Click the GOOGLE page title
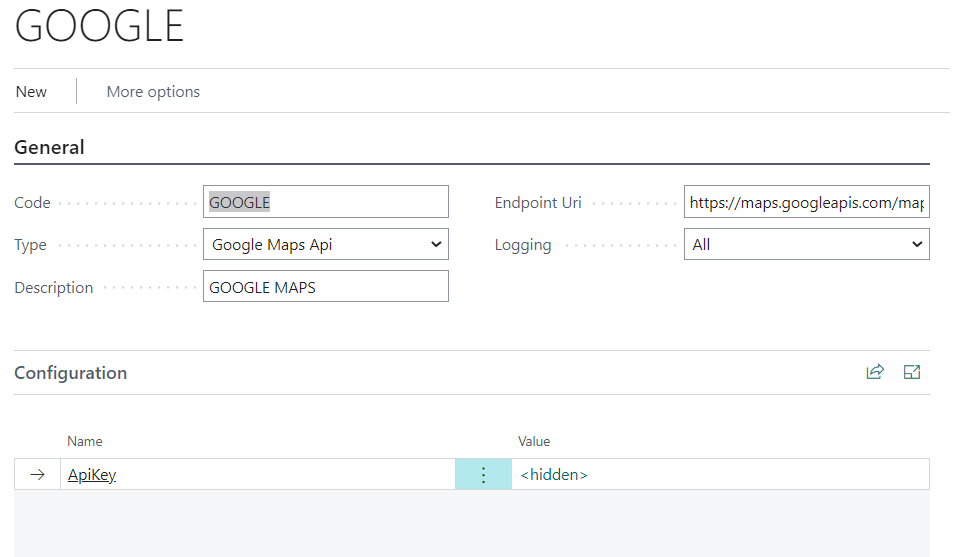 click(x=99, y=26)
